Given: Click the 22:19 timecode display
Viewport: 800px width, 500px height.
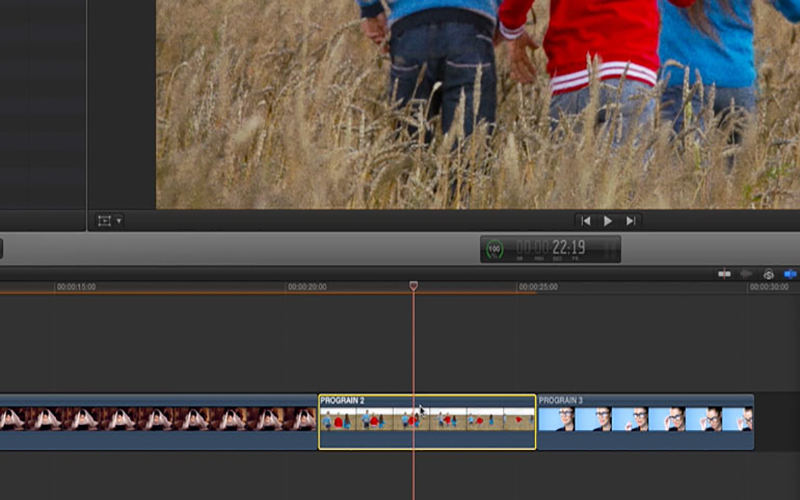Looking at the screenshot, I should 568,248.
